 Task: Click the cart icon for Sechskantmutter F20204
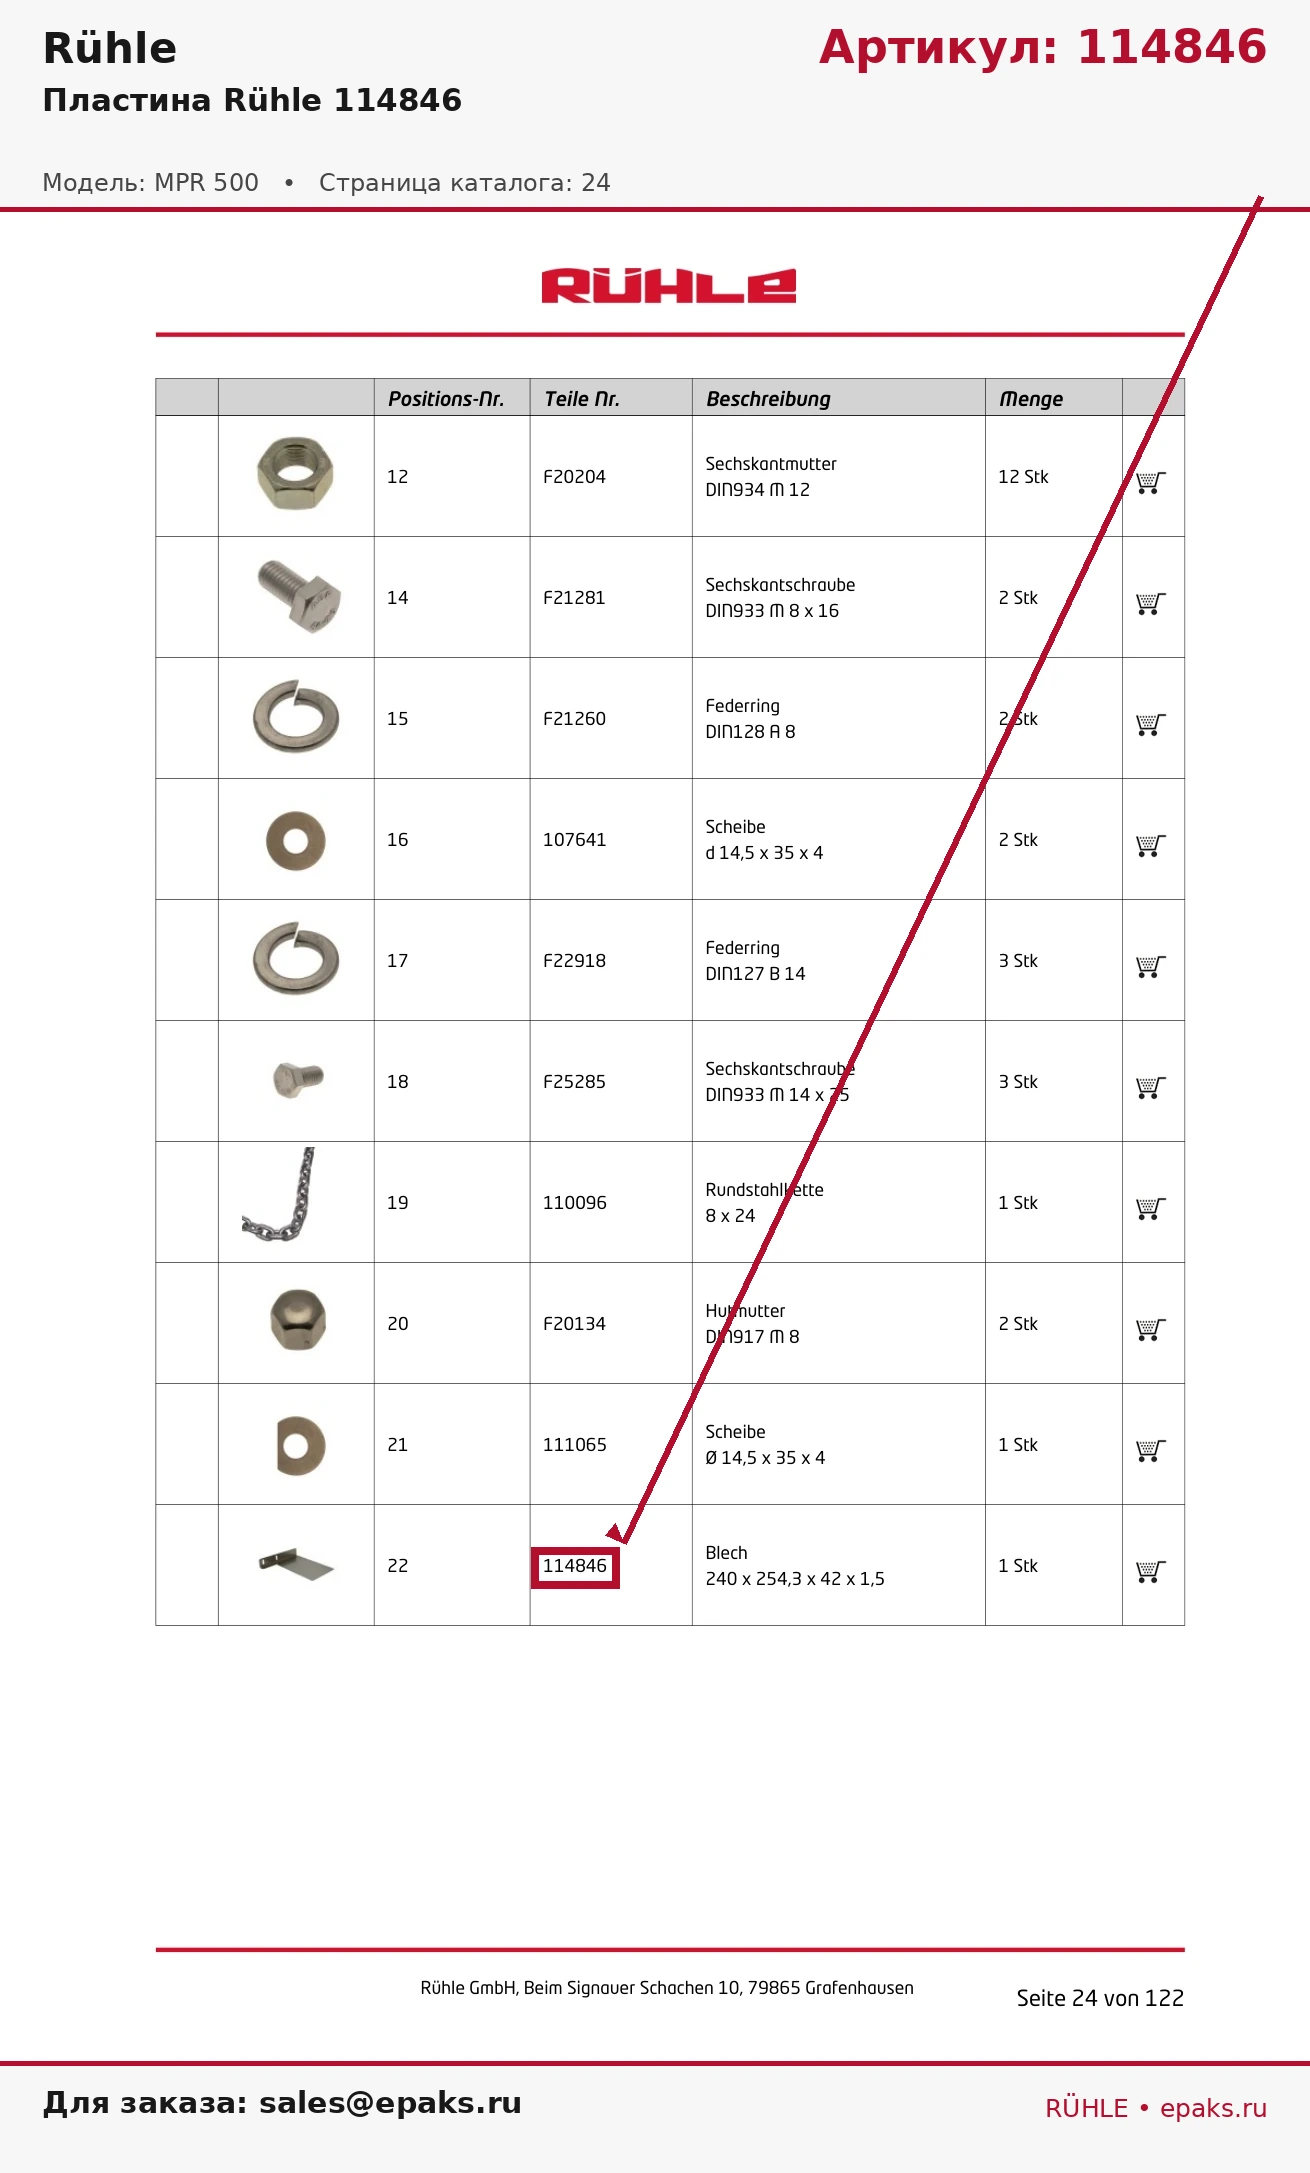point(1151,482)
